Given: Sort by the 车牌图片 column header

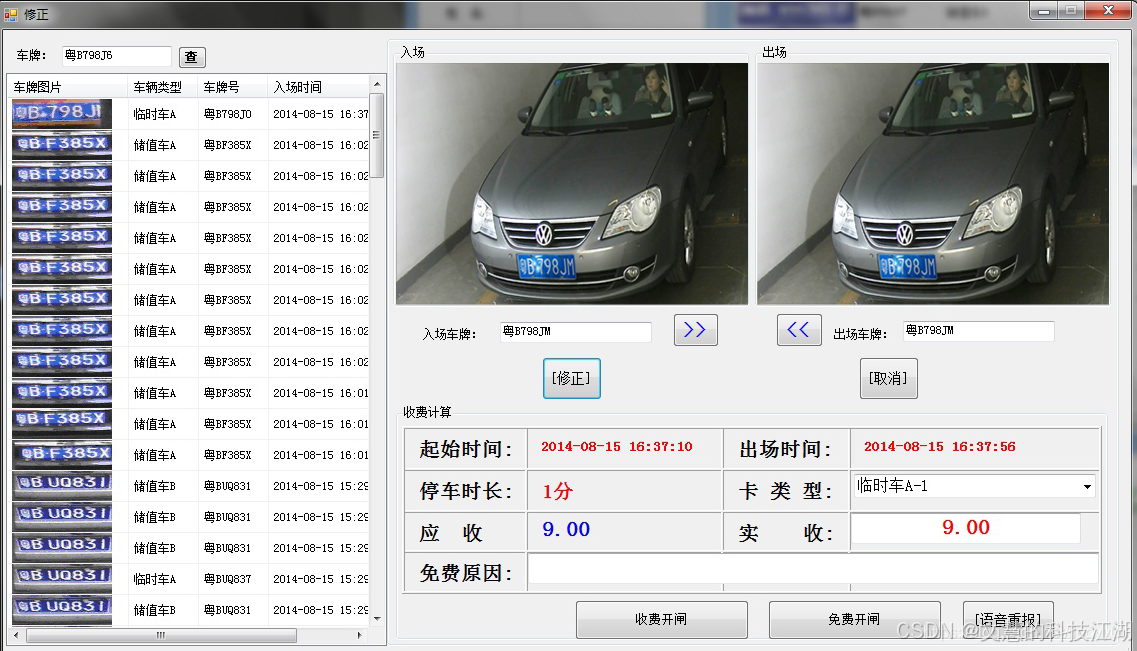Looking at the screenshot, I should [67, 87].
